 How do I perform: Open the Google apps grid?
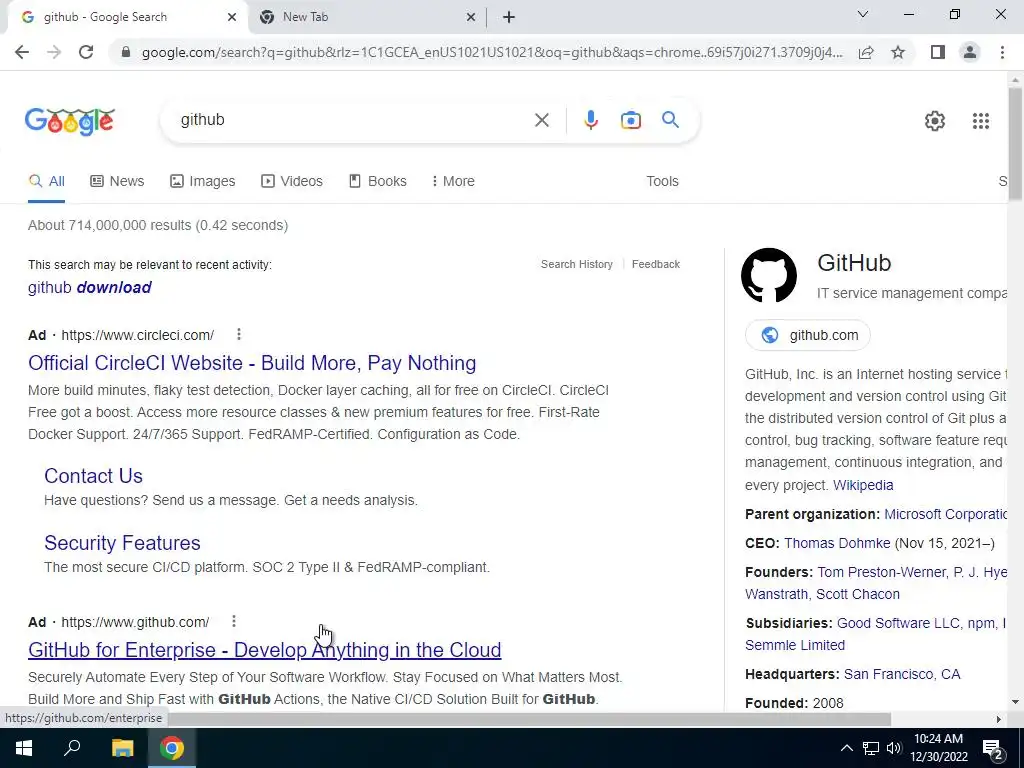(980, 121)
